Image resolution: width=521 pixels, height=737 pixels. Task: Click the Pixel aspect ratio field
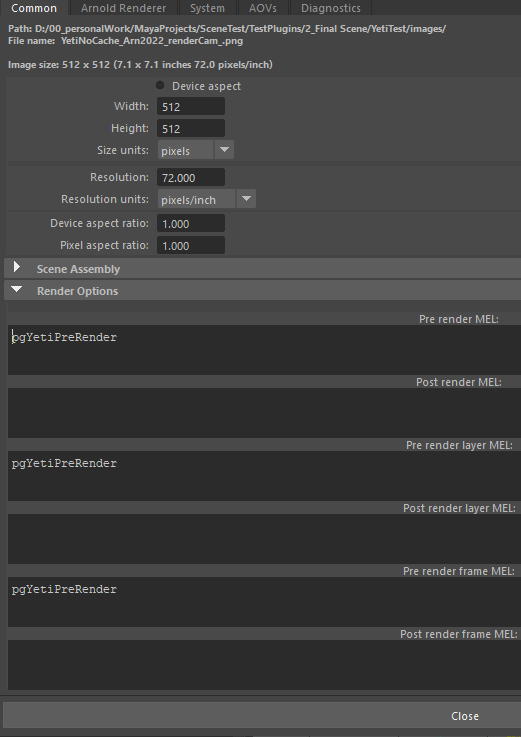click(191, 245)
